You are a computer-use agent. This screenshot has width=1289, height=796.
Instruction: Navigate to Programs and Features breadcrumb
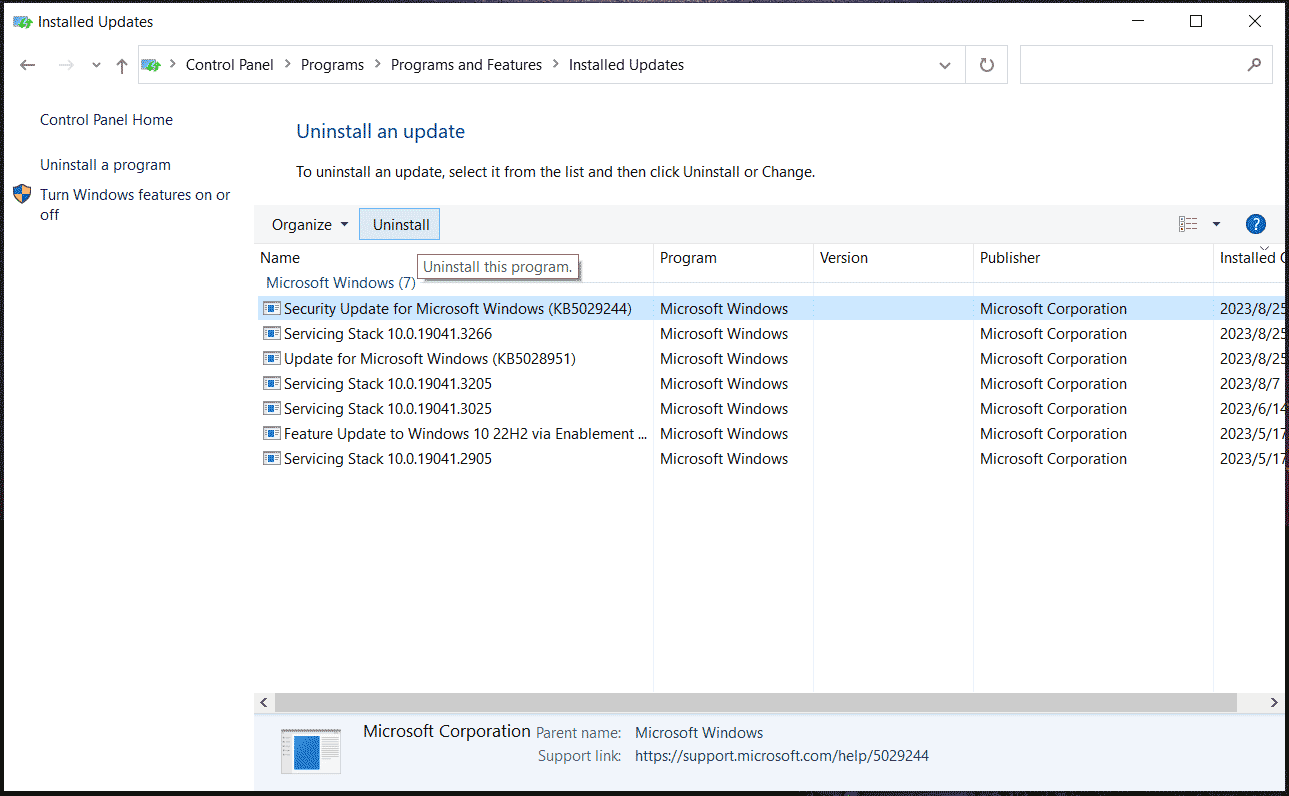click(x=466, y=65)
